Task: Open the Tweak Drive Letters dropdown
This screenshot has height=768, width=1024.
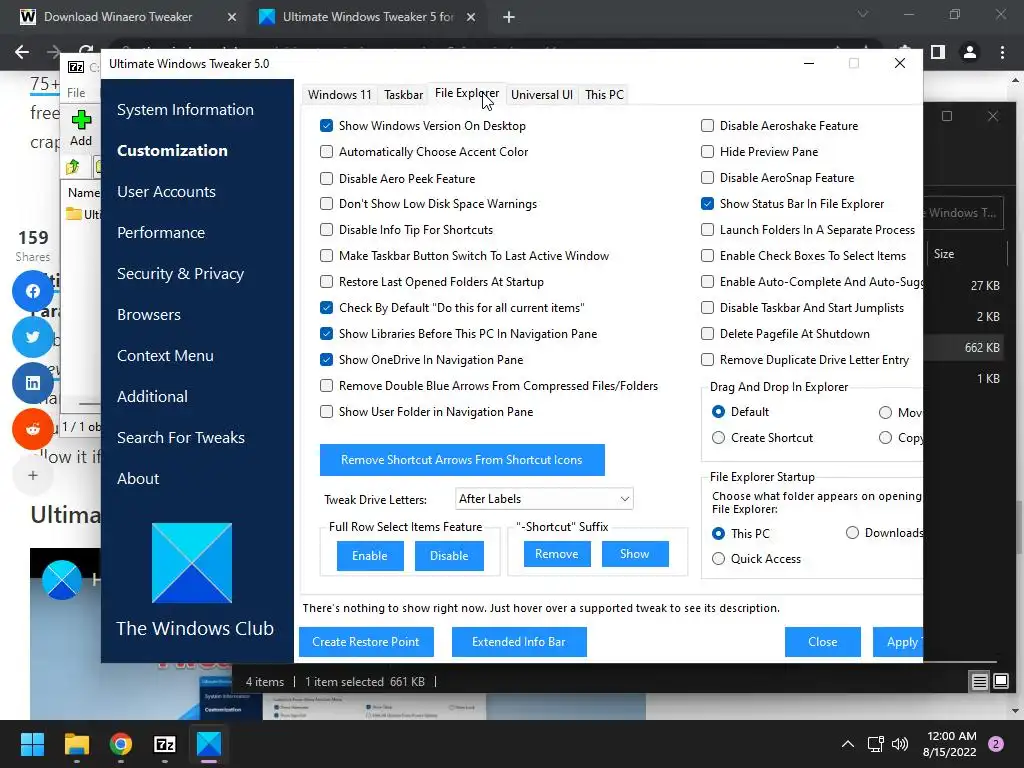Action: coord(544,499)
